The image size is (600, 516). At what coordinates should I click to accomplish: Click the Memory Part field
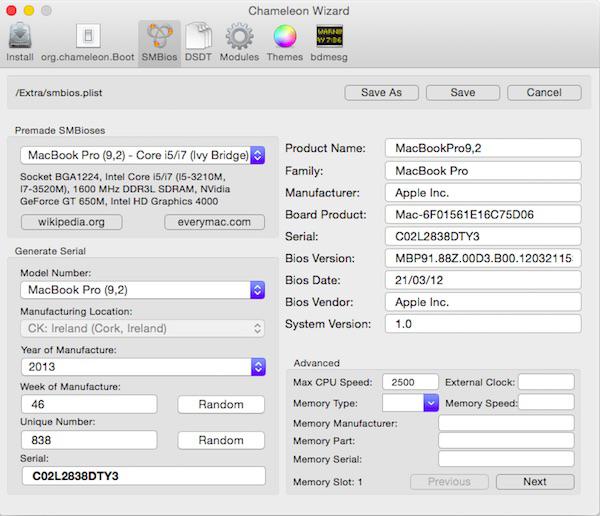coord(506,441)
